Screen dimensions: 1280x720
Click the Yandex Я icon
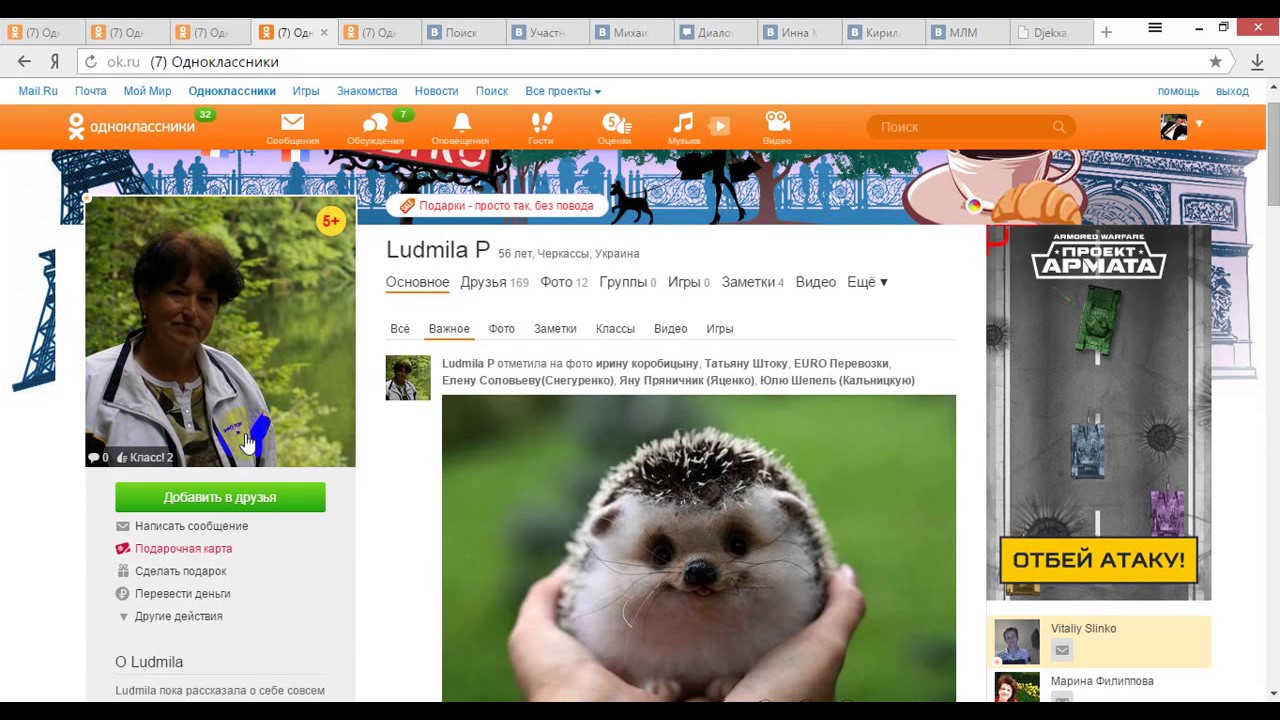(x=55, y=62)
